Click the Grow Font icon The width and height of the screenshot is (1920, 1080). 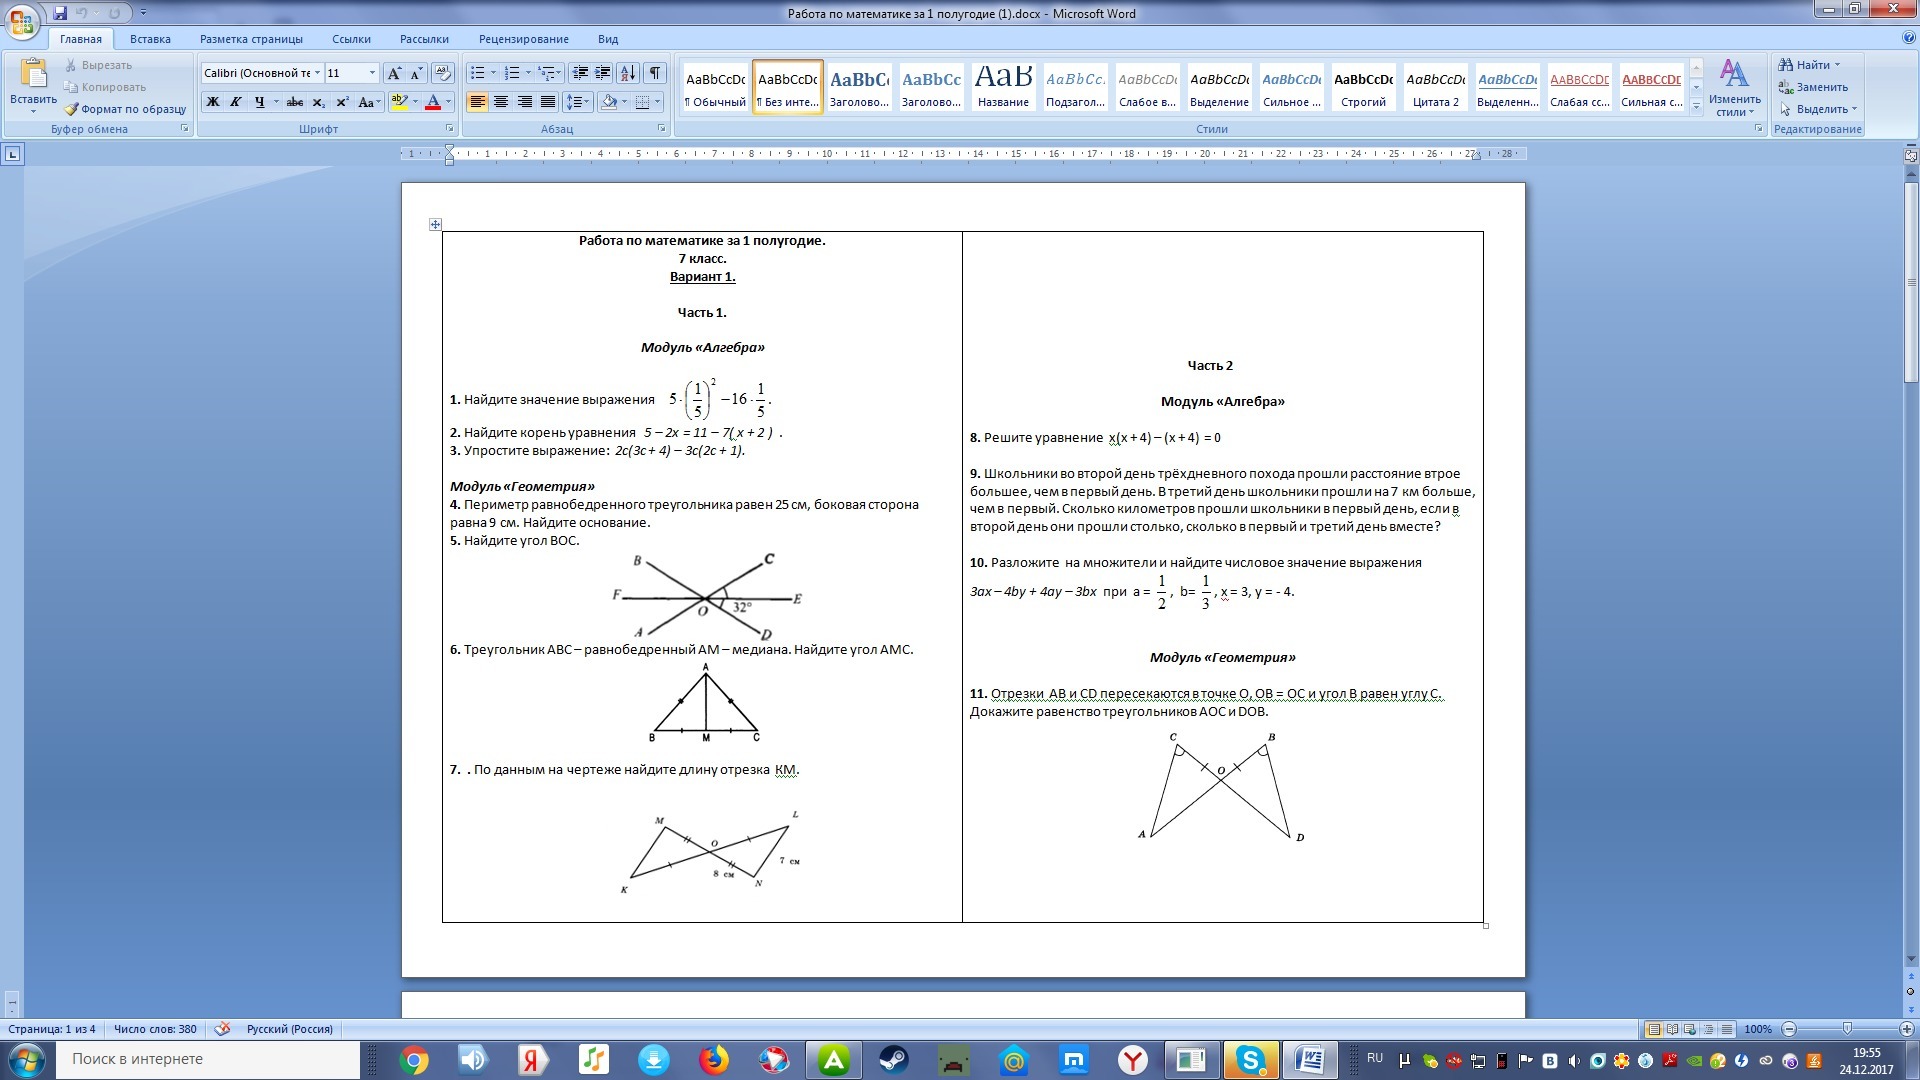(x=394, y=73)
